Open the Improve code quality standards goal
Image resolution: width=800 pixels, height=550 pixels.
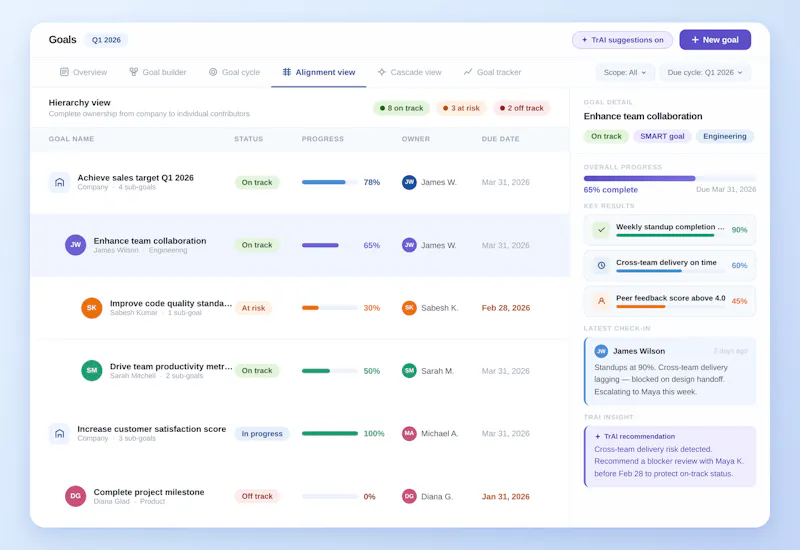(x=171, y=303)
